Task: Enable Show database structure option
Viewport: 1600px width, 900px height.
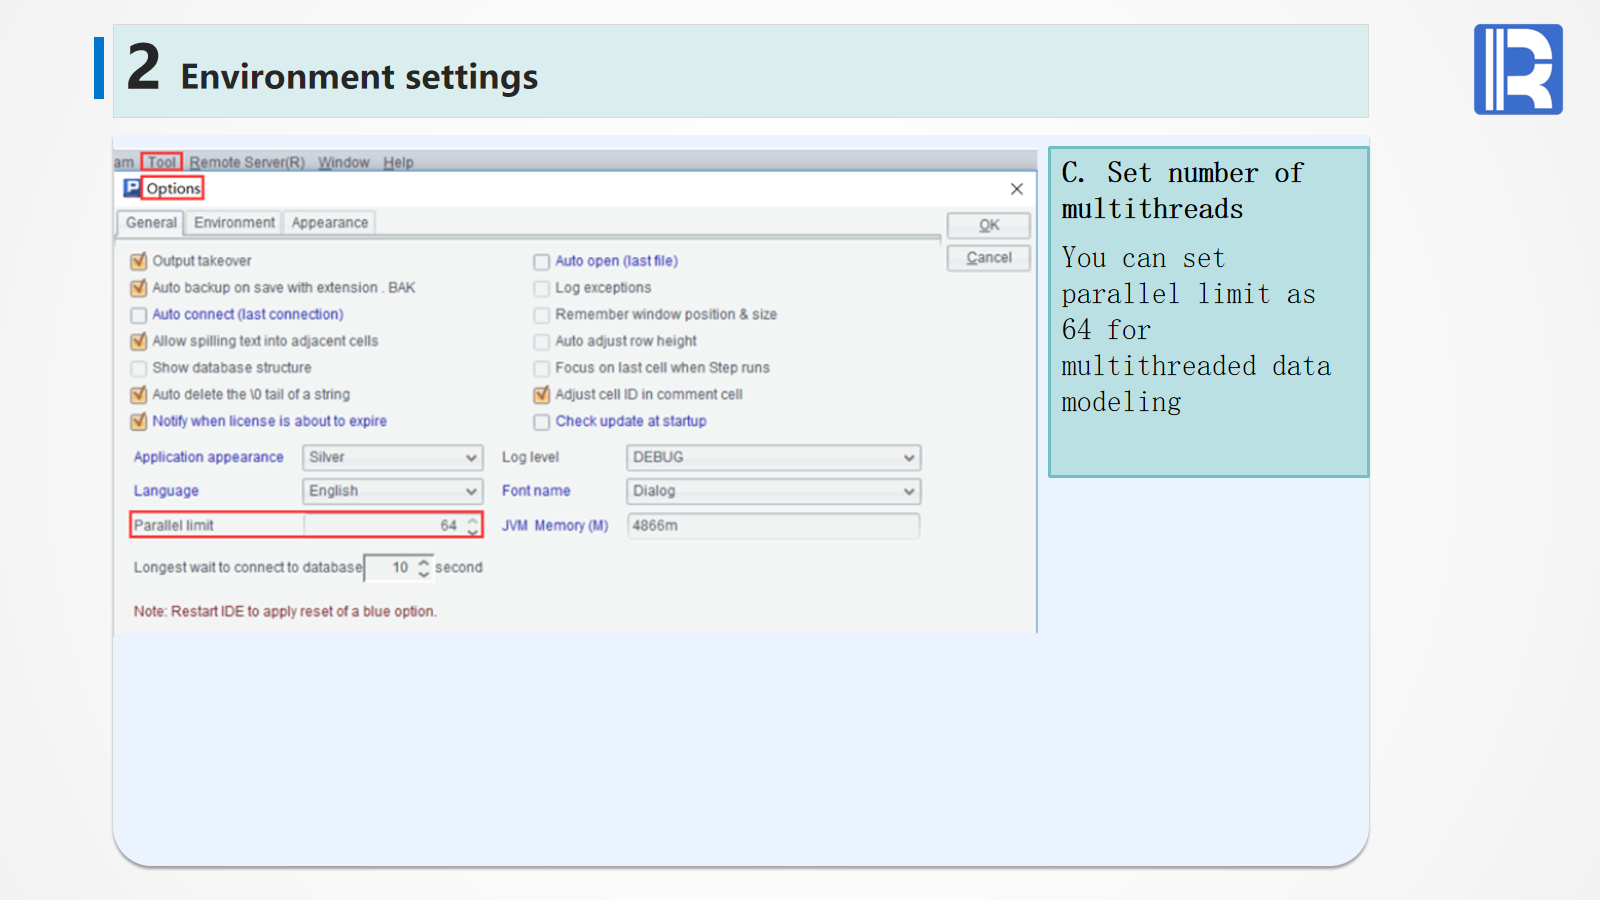Action: [x=139, y=369]
